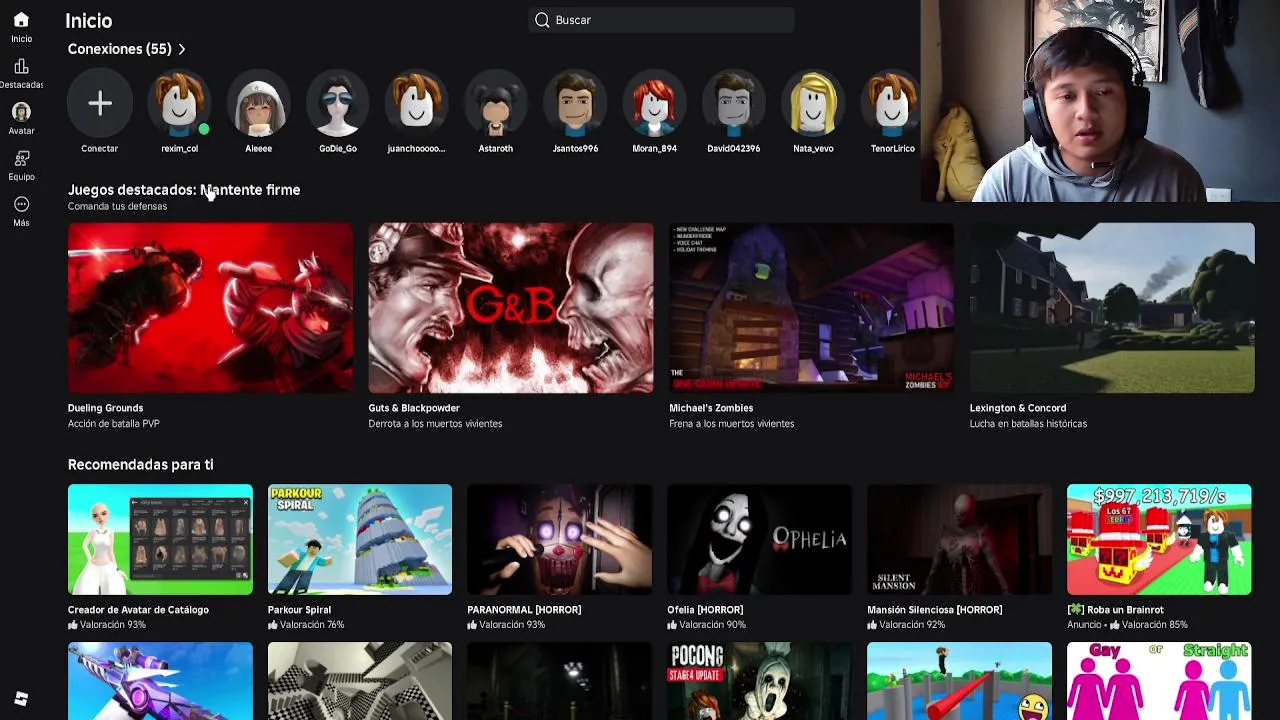Click the search magnifier icon
This screenshot has width=1280, height=720.
point(542,20)
